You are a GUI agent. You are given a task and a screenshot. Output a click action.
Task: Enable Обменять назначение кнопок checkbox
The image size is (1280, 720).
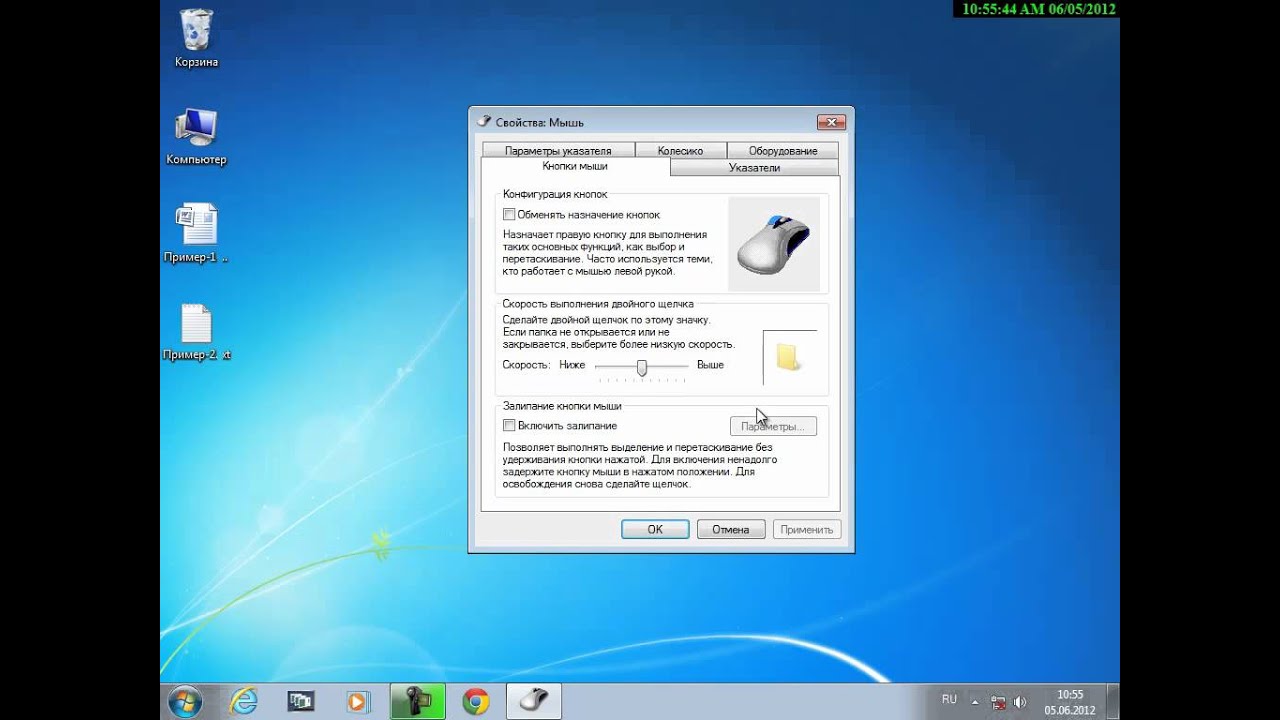(x=509, y=214)
